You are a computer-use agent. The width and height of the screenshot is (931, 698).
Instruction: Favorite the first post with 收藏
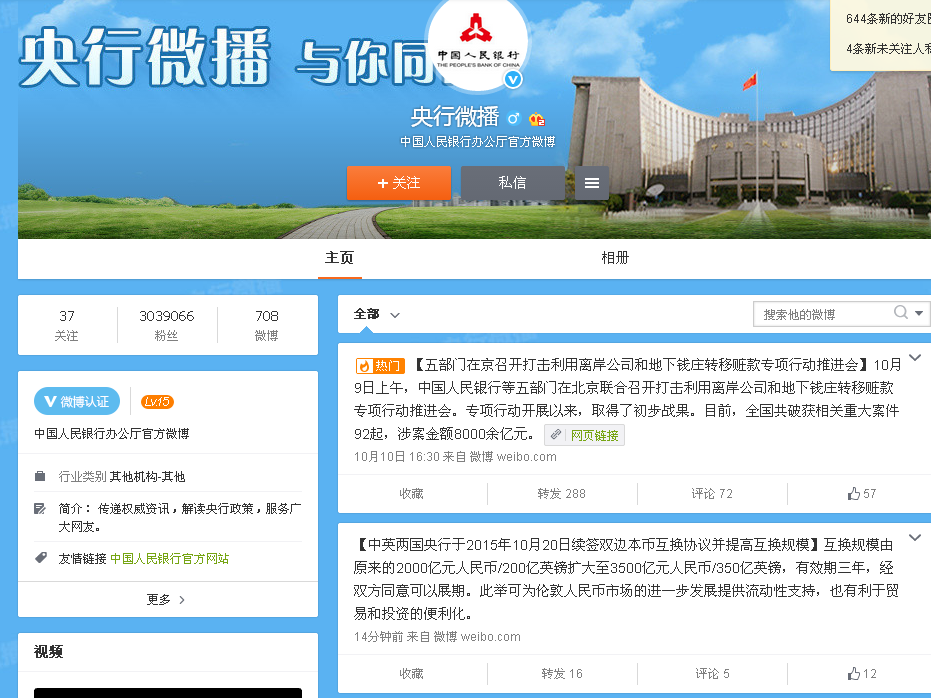(x=411, y=494)
